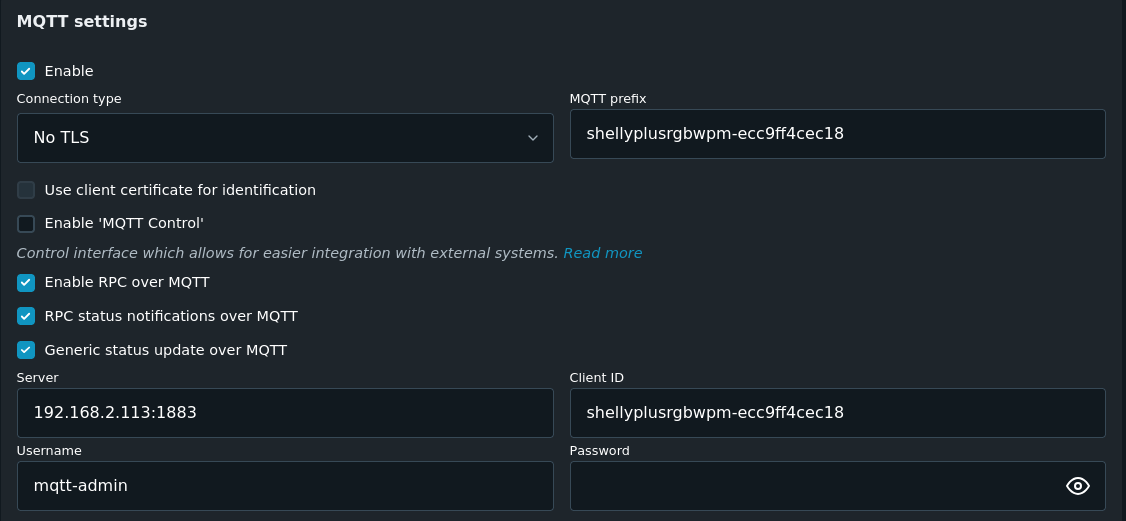
Task: Click the Control interface description text
Action: point(287,253)
